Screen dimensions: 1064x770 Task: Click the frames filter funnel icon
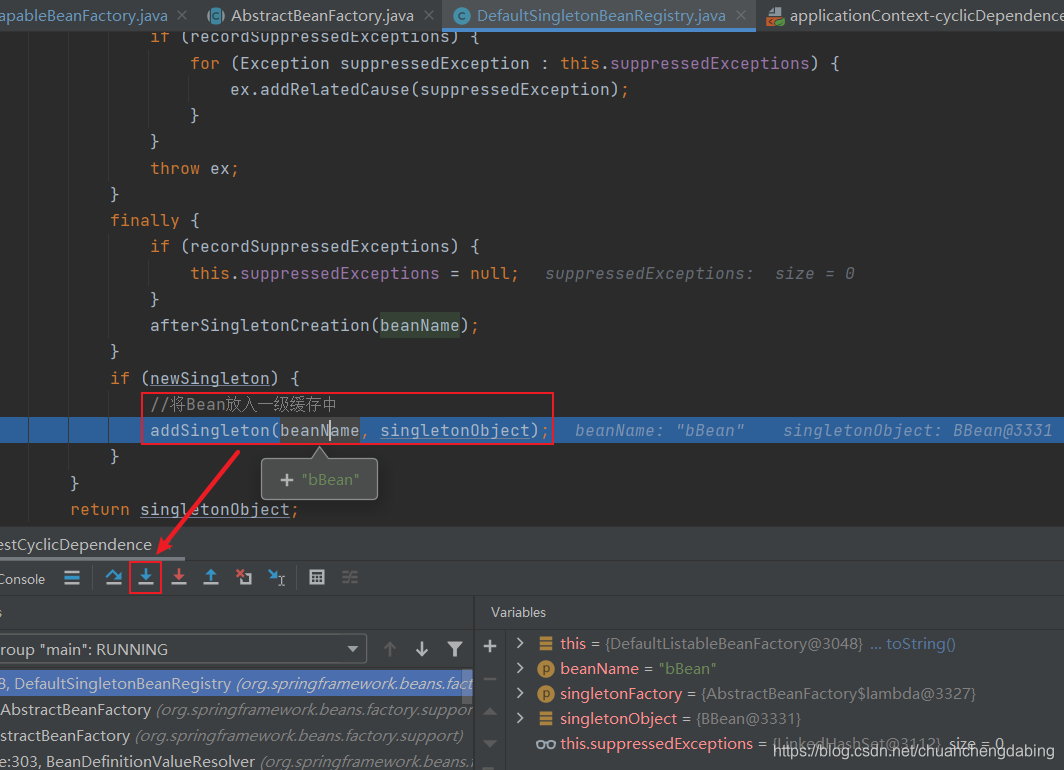coord(455,649)
